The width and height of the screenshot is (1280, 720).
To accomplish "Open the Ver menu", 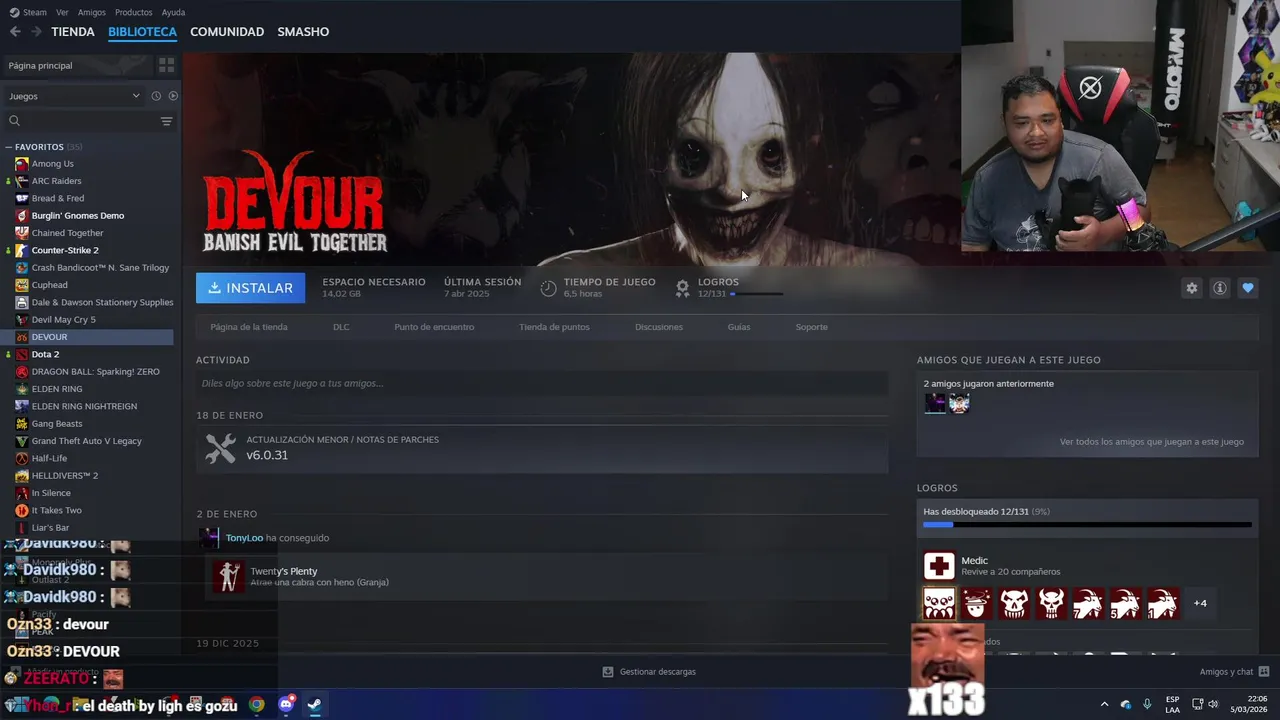I will point(62,12).
